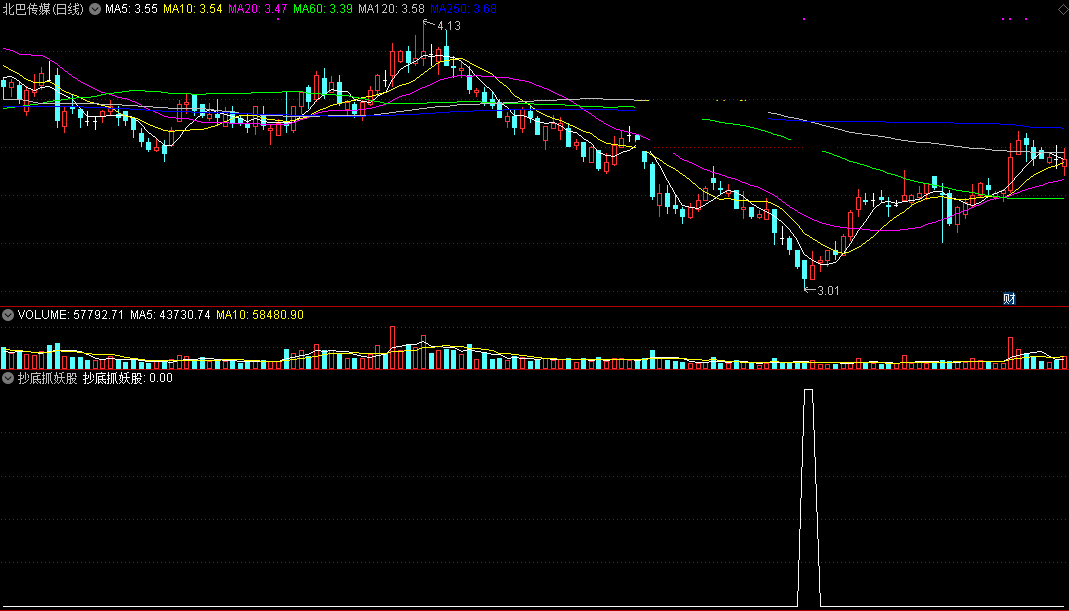
Task: Click the tallest red volume bar
Action: pos(393,348)
